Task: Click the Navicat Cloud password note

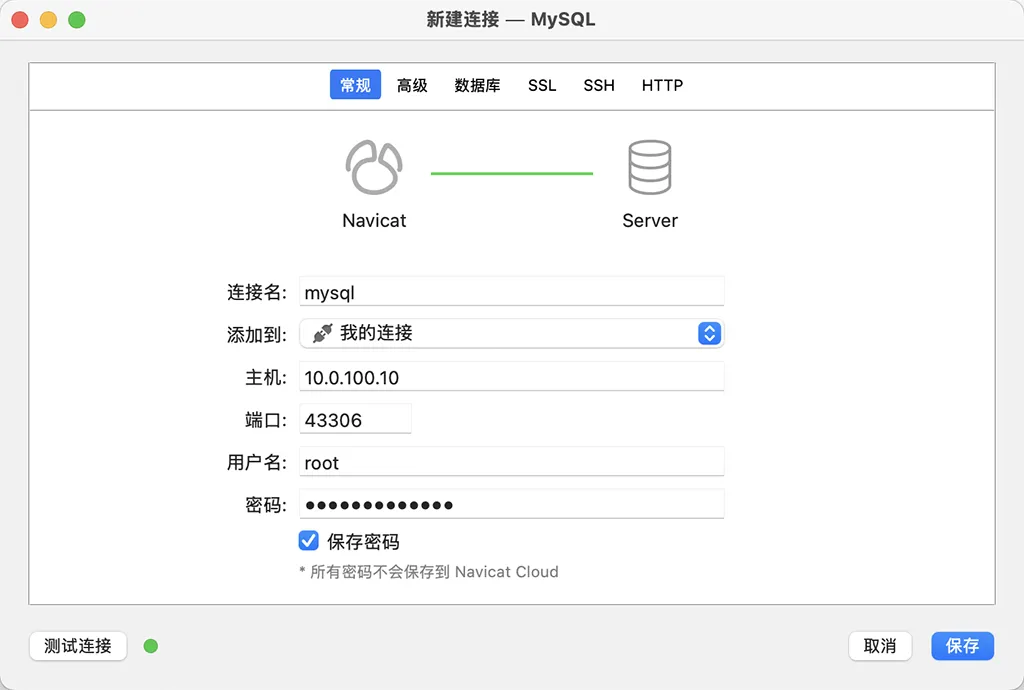Action: click(429, 572)
